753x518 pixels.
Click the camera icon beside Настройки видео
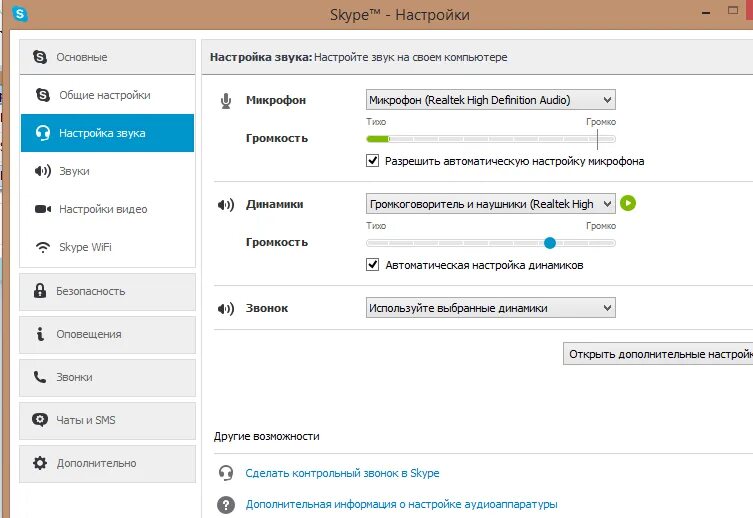point(43,209)
